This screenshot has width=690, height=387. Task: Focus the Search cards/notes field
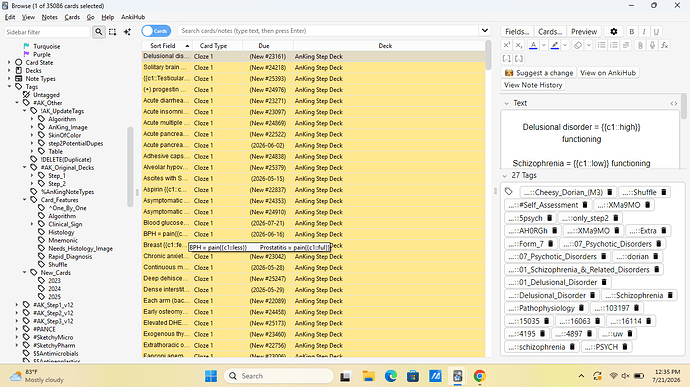click(328, 31)
